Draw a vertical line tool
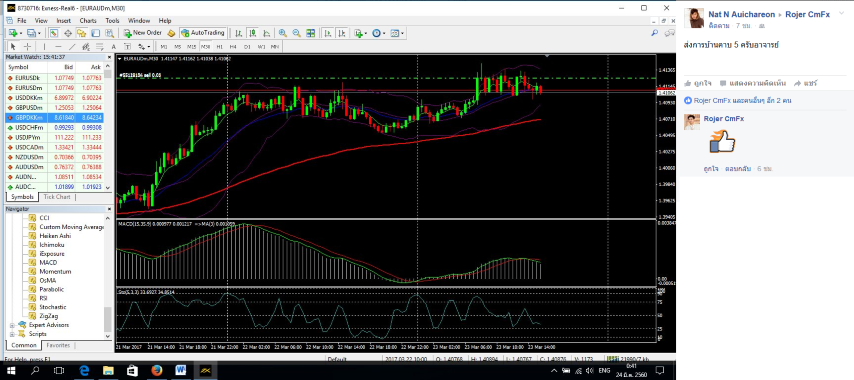 tap(44, 47)
